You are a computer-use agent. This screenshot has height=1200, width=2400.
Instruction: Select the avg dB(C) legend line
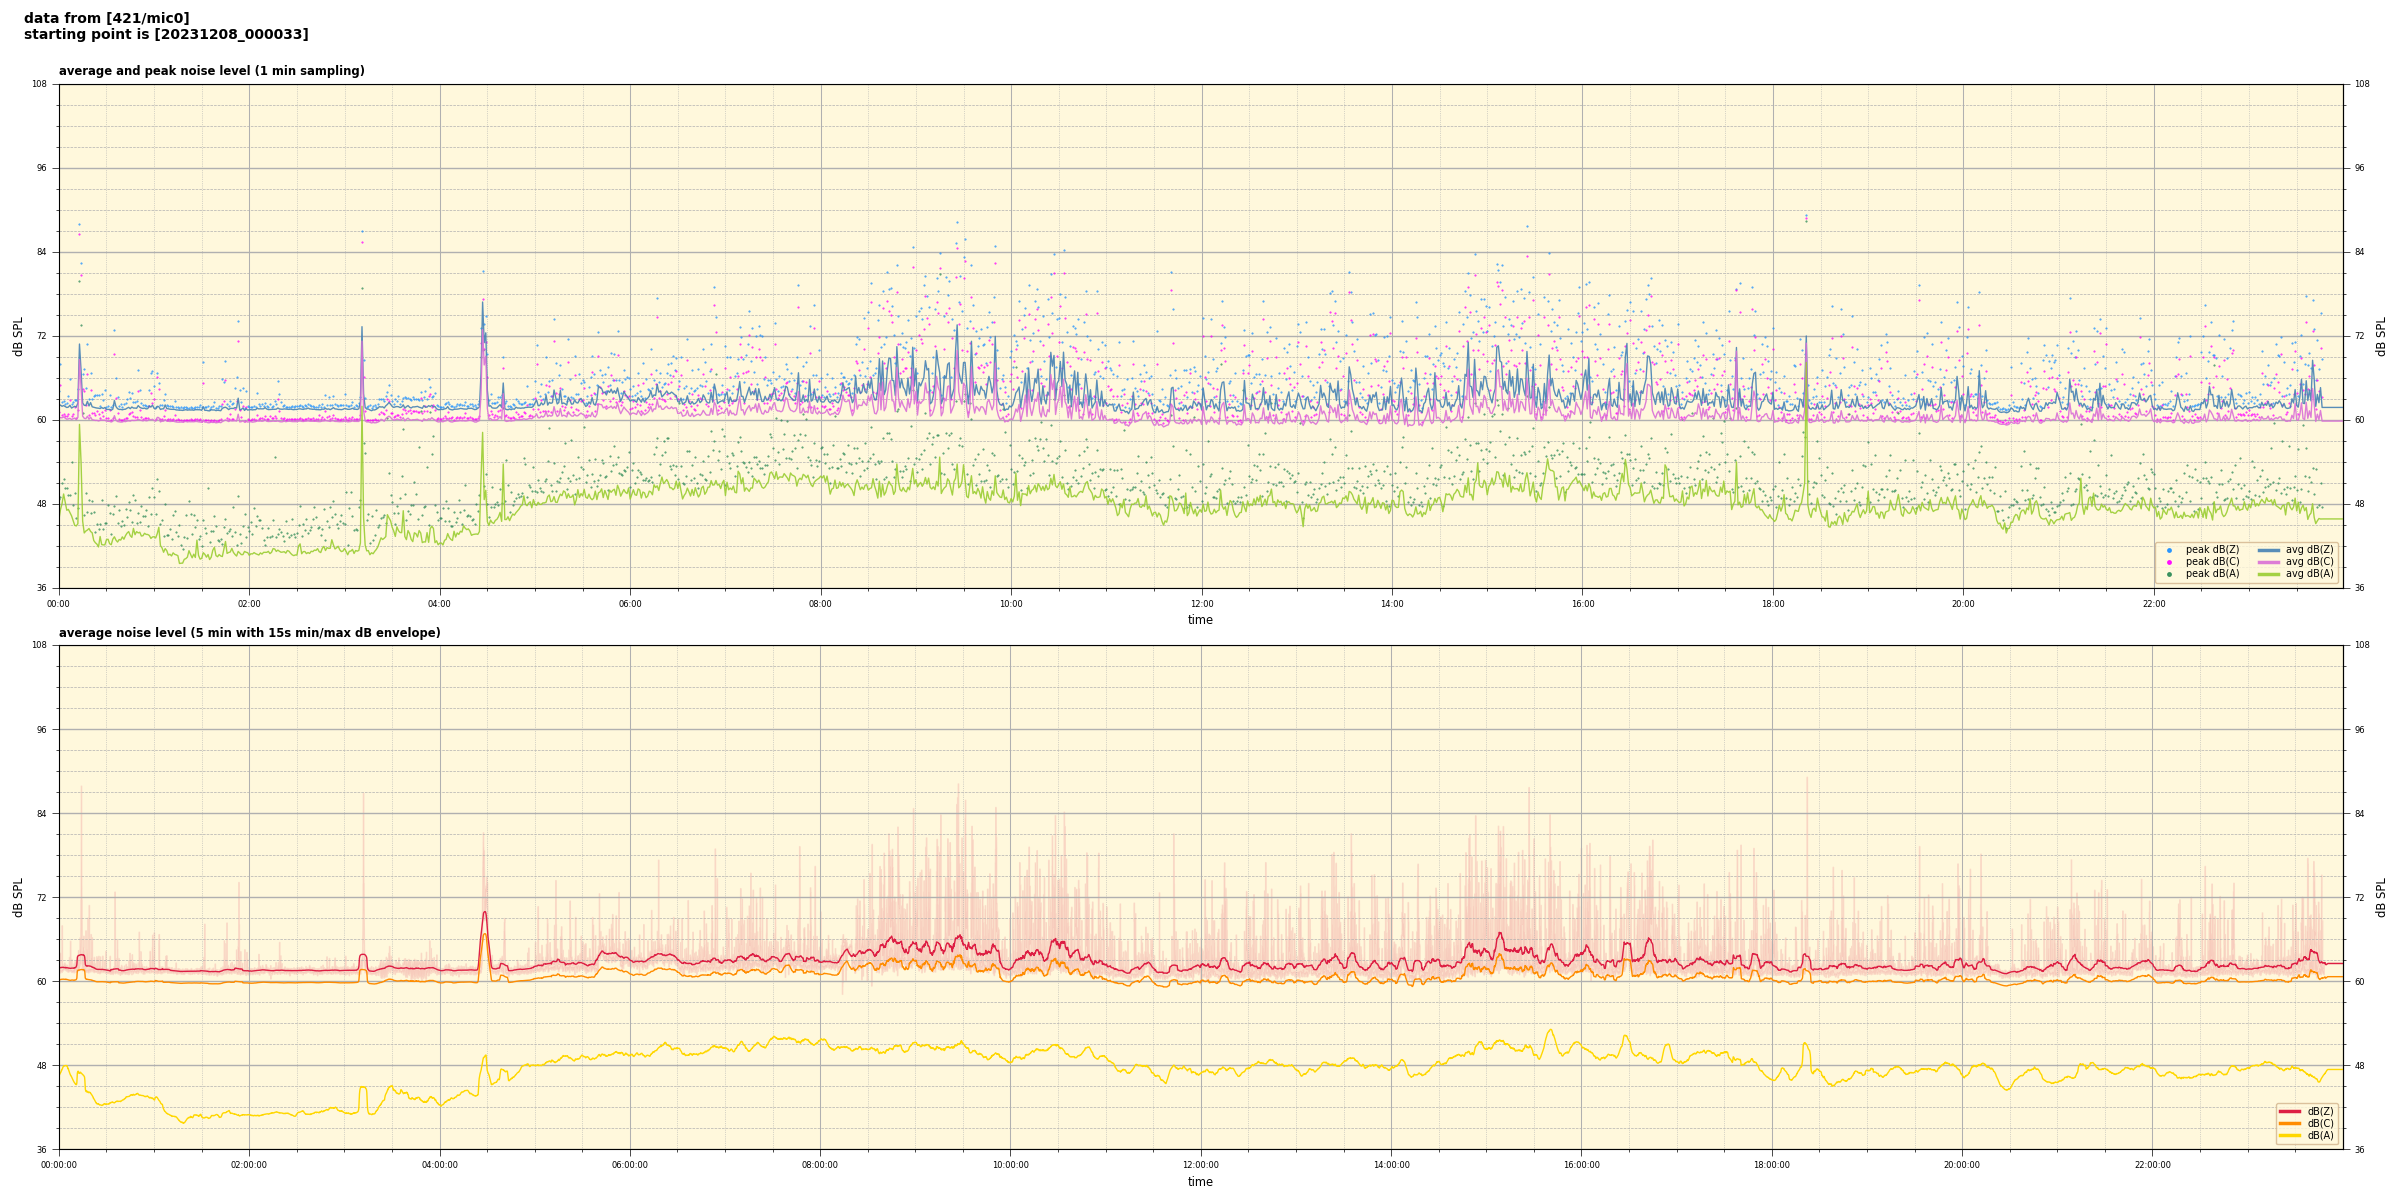coord(2269,562)
